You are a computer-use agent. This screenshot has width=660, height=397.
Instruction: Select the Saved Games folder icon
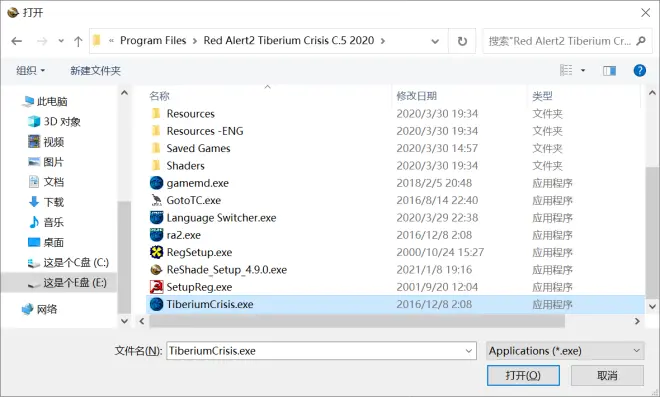[x=156, y=148]
